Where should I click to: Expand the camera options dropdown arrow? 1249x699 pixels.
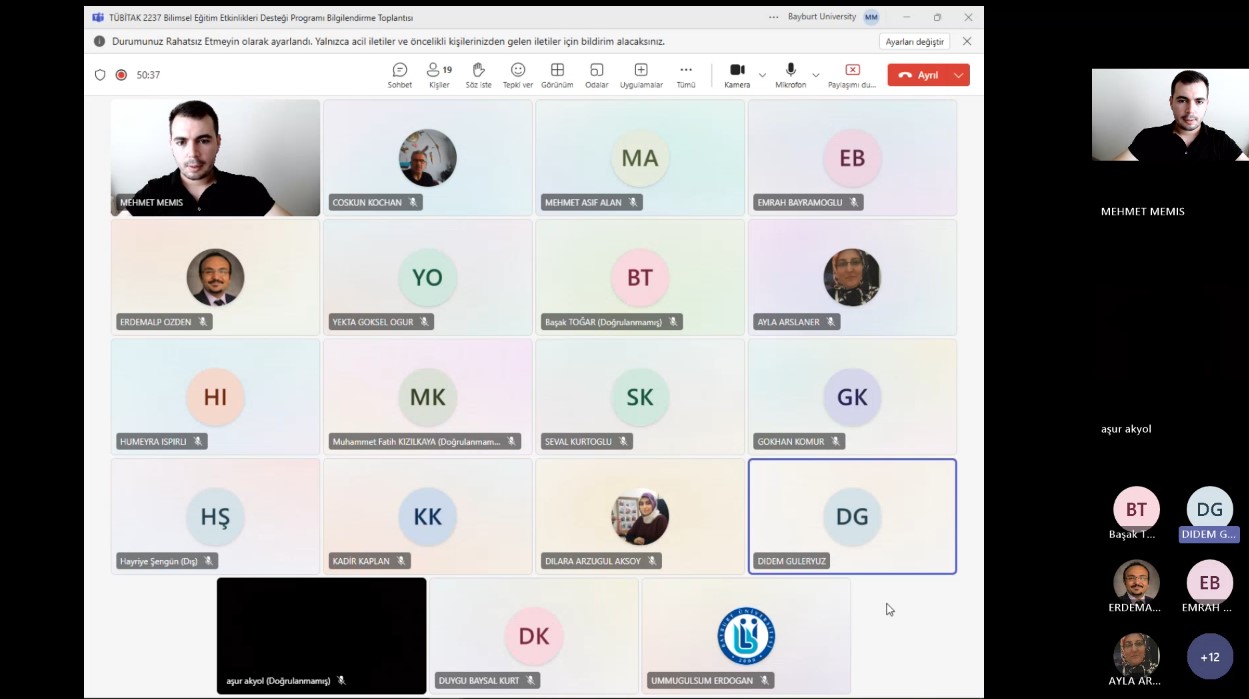tap(762, 75)
